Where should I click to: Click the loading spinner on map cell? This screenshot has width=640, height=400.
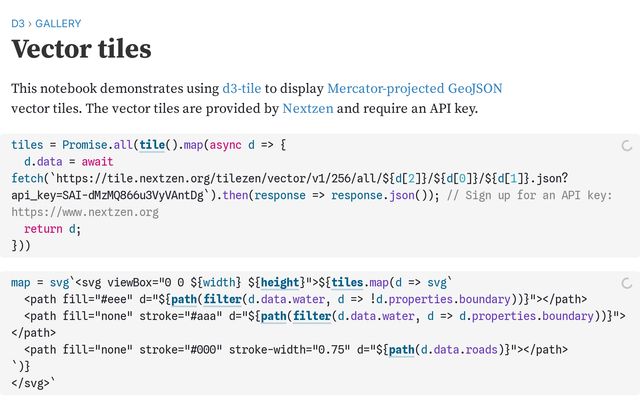click(627, 282)
